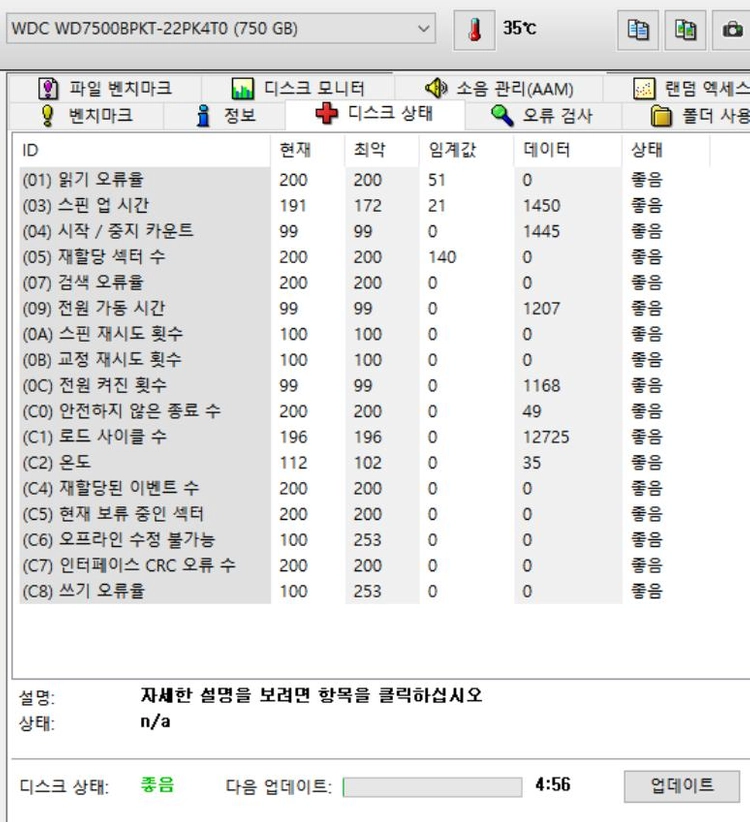750x822 pixels.
Task: Click the camera save screenshot icon
Action: (x=732, y=29)
